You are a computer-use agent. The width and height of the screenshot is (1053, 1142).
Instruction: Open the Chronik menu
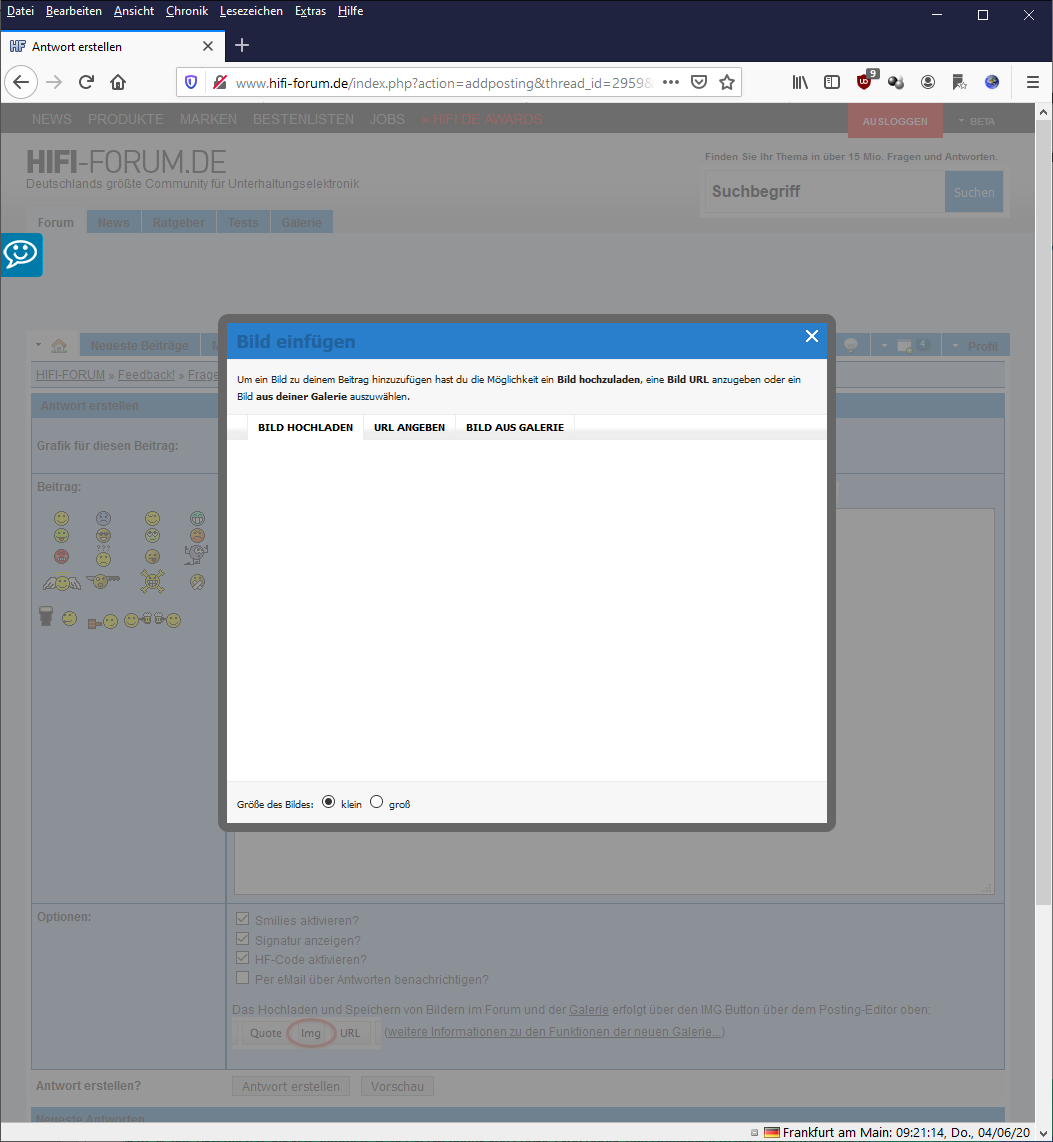186,11
